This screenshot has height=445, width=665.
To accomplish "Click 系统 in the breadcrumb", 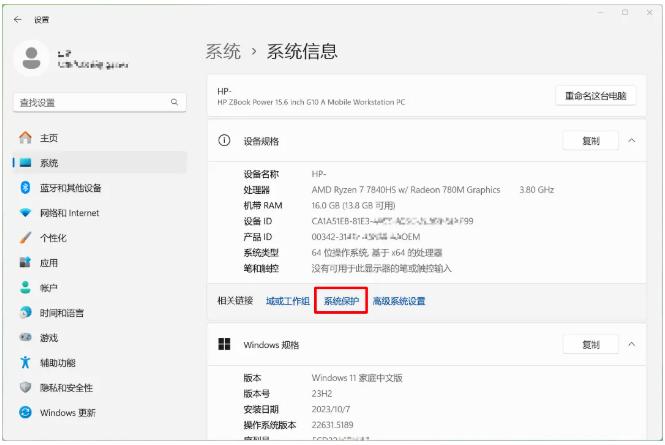I will [x=223, y=52].
